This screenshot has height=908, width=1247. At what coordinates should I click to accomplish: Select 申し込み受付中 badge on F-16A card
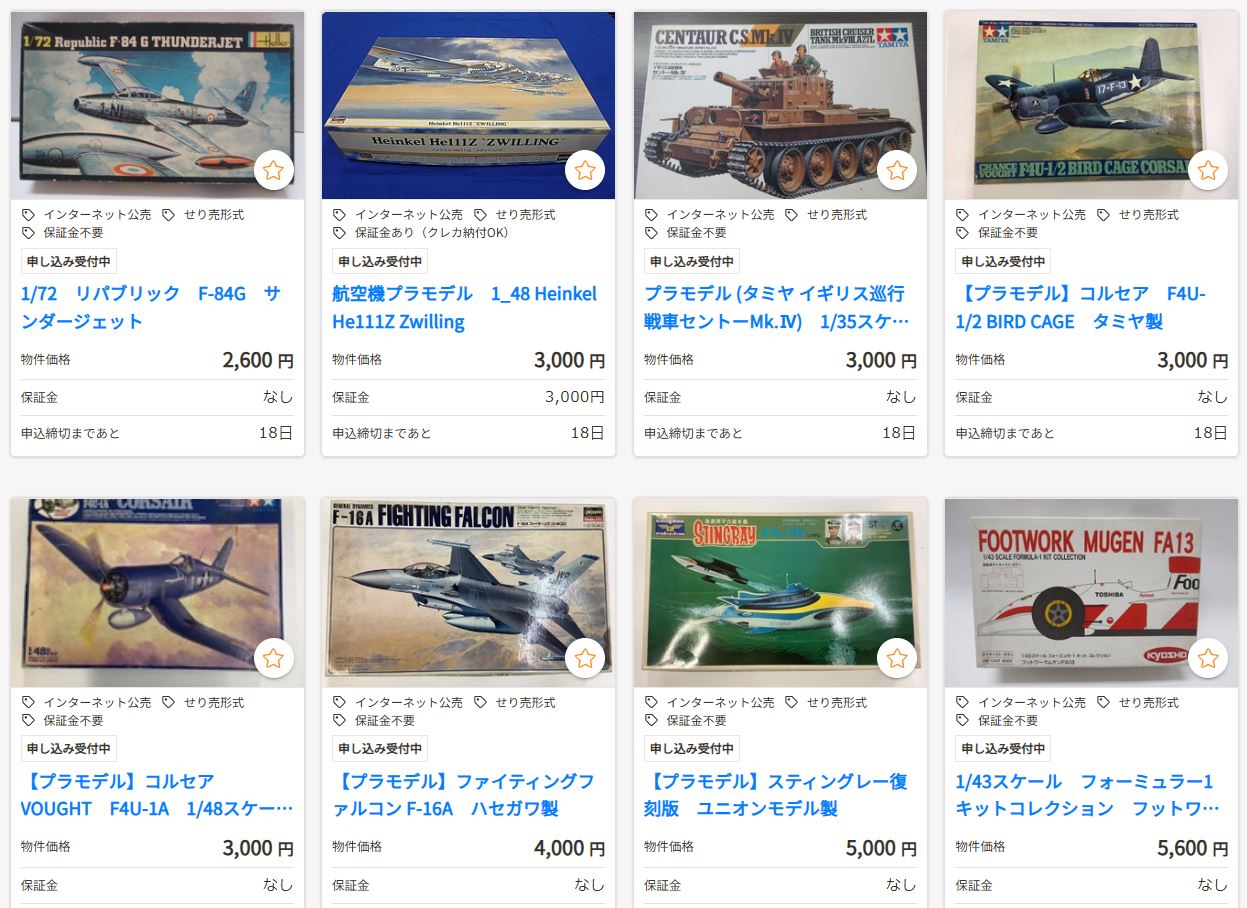[x=380, y=749]
